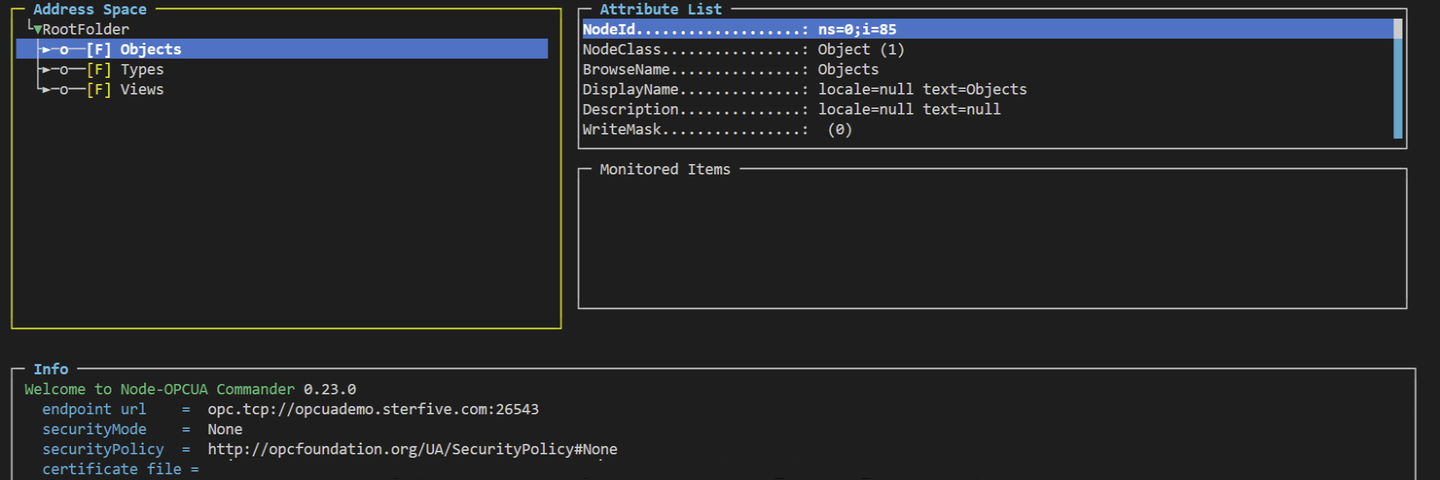The height and width of the screenshot is (480, 1440).
Task: Expand the Objects node arrow
Action: (45, 49)
